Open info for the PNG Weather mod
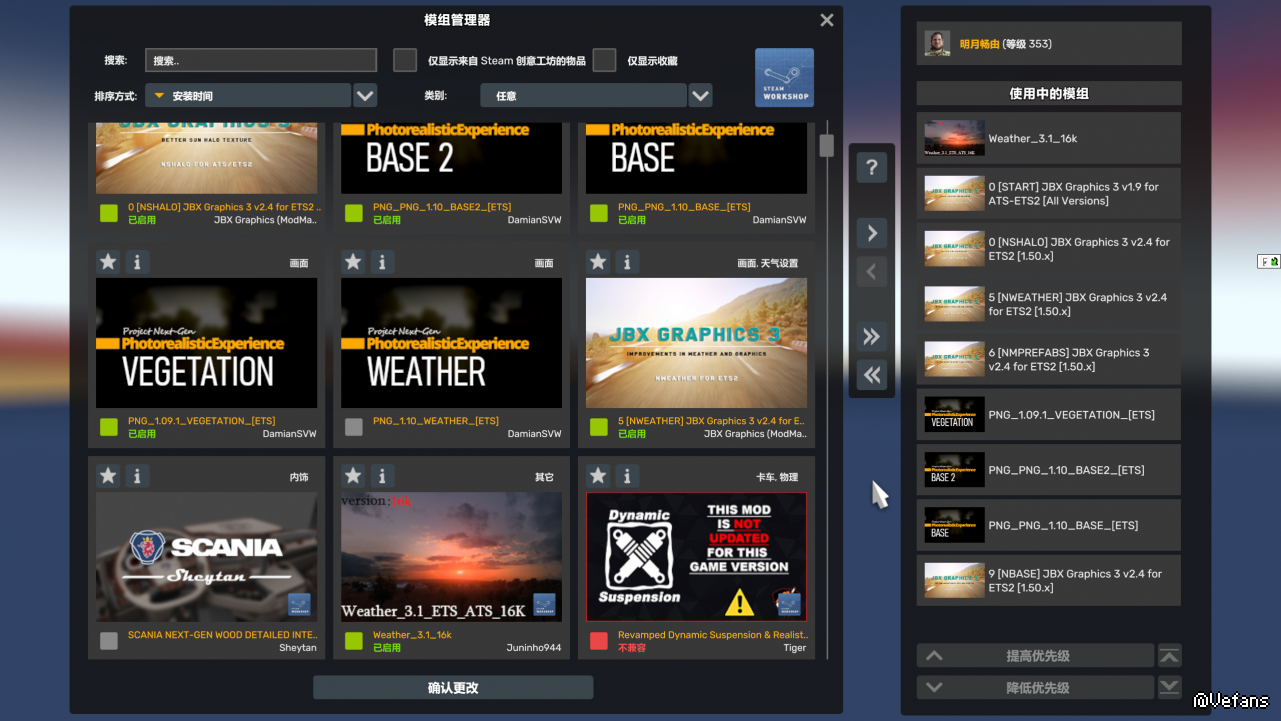This screenshot has width=1281, height=721. pos(382,262)
